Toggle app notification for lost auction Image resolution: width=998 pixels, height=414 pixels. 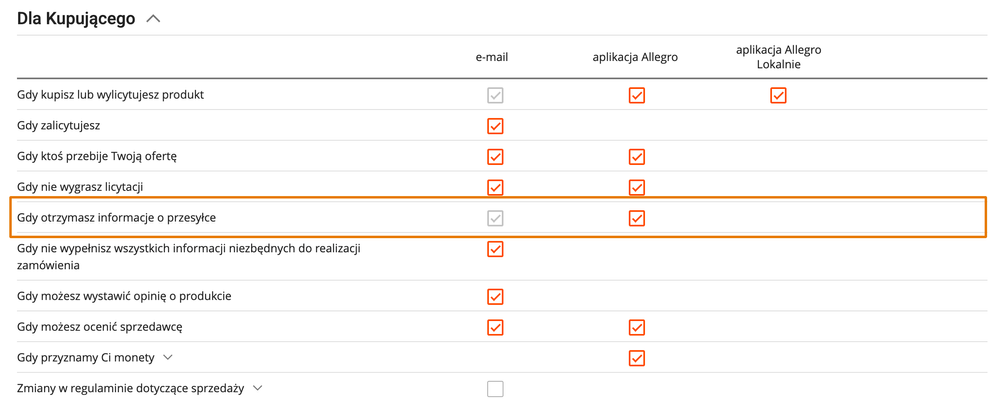click(636, 187)
